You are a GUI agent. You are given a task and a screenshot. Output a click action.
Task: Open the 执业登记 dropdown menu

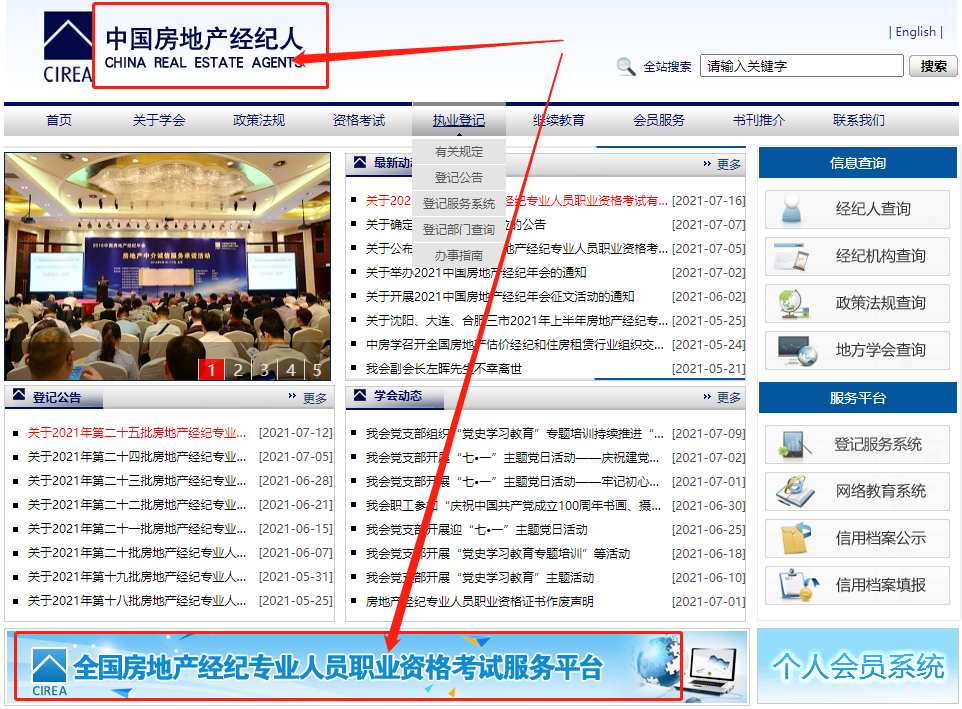[459, 120]
